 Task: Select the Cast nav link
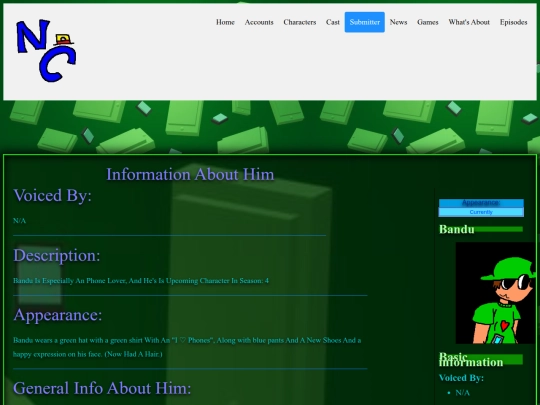point(333,22)
